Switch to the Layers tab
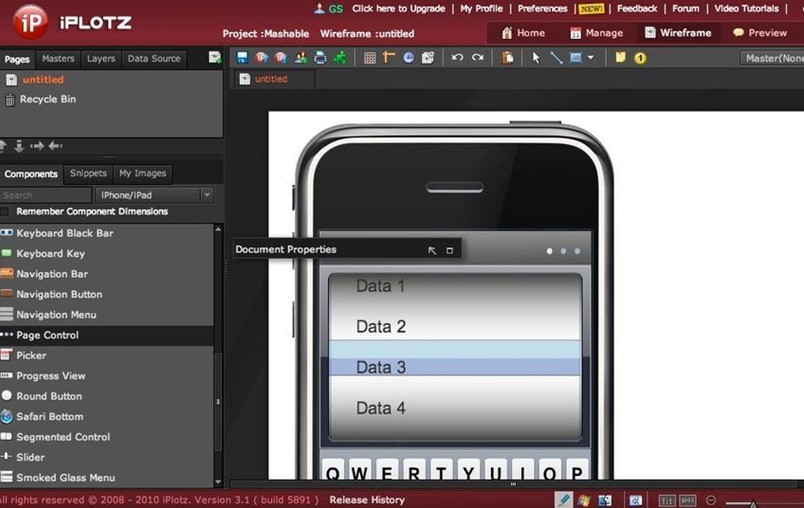The height and width of the screenshot is (508, 804). click(x=101, y=59)
